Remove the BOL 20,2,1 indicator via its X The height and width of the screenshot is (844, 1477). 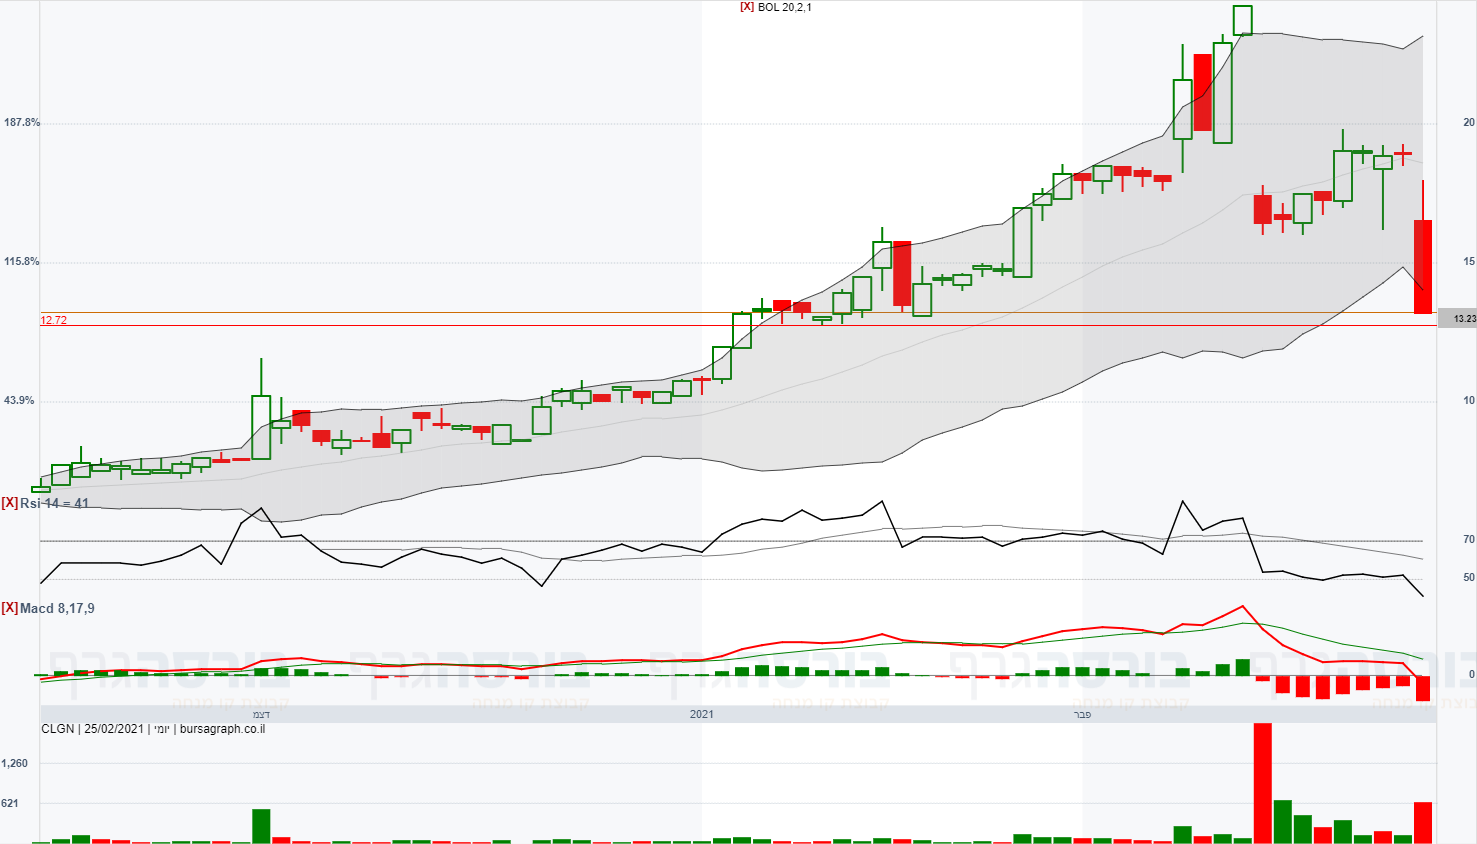click(747, 7)
